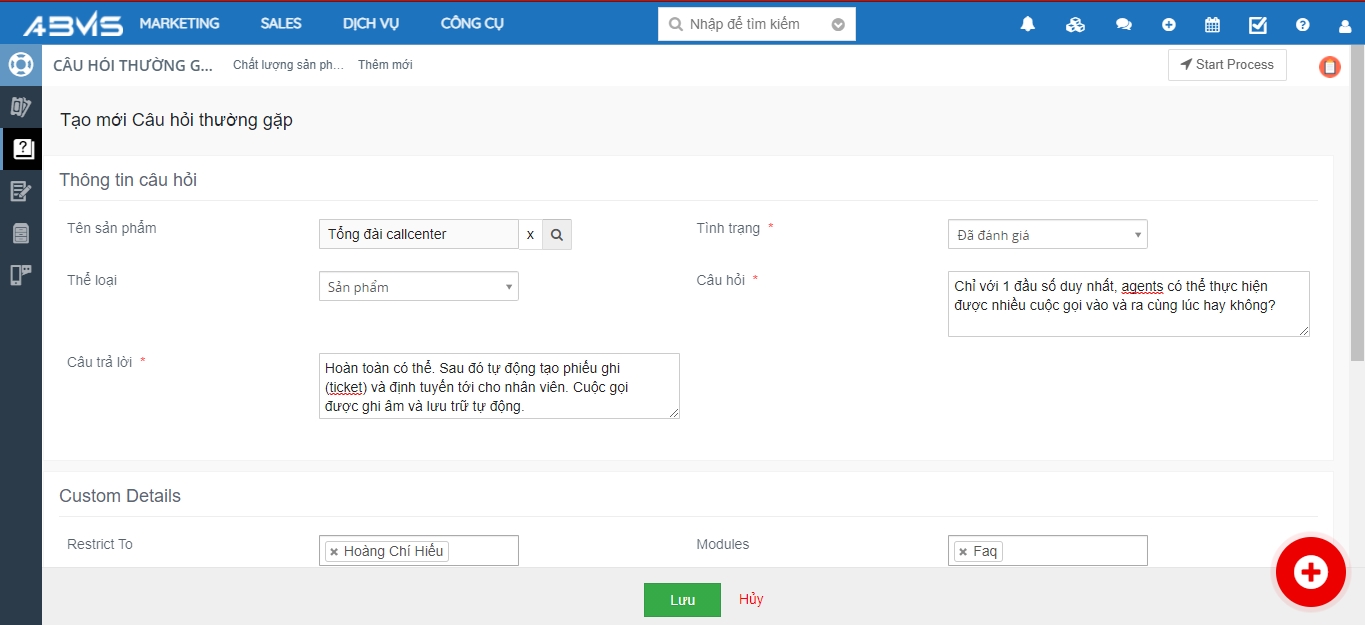The image size is (1365, 625).
Task: Click the lifebuoy support icon in sidebar
Action: 21,65
